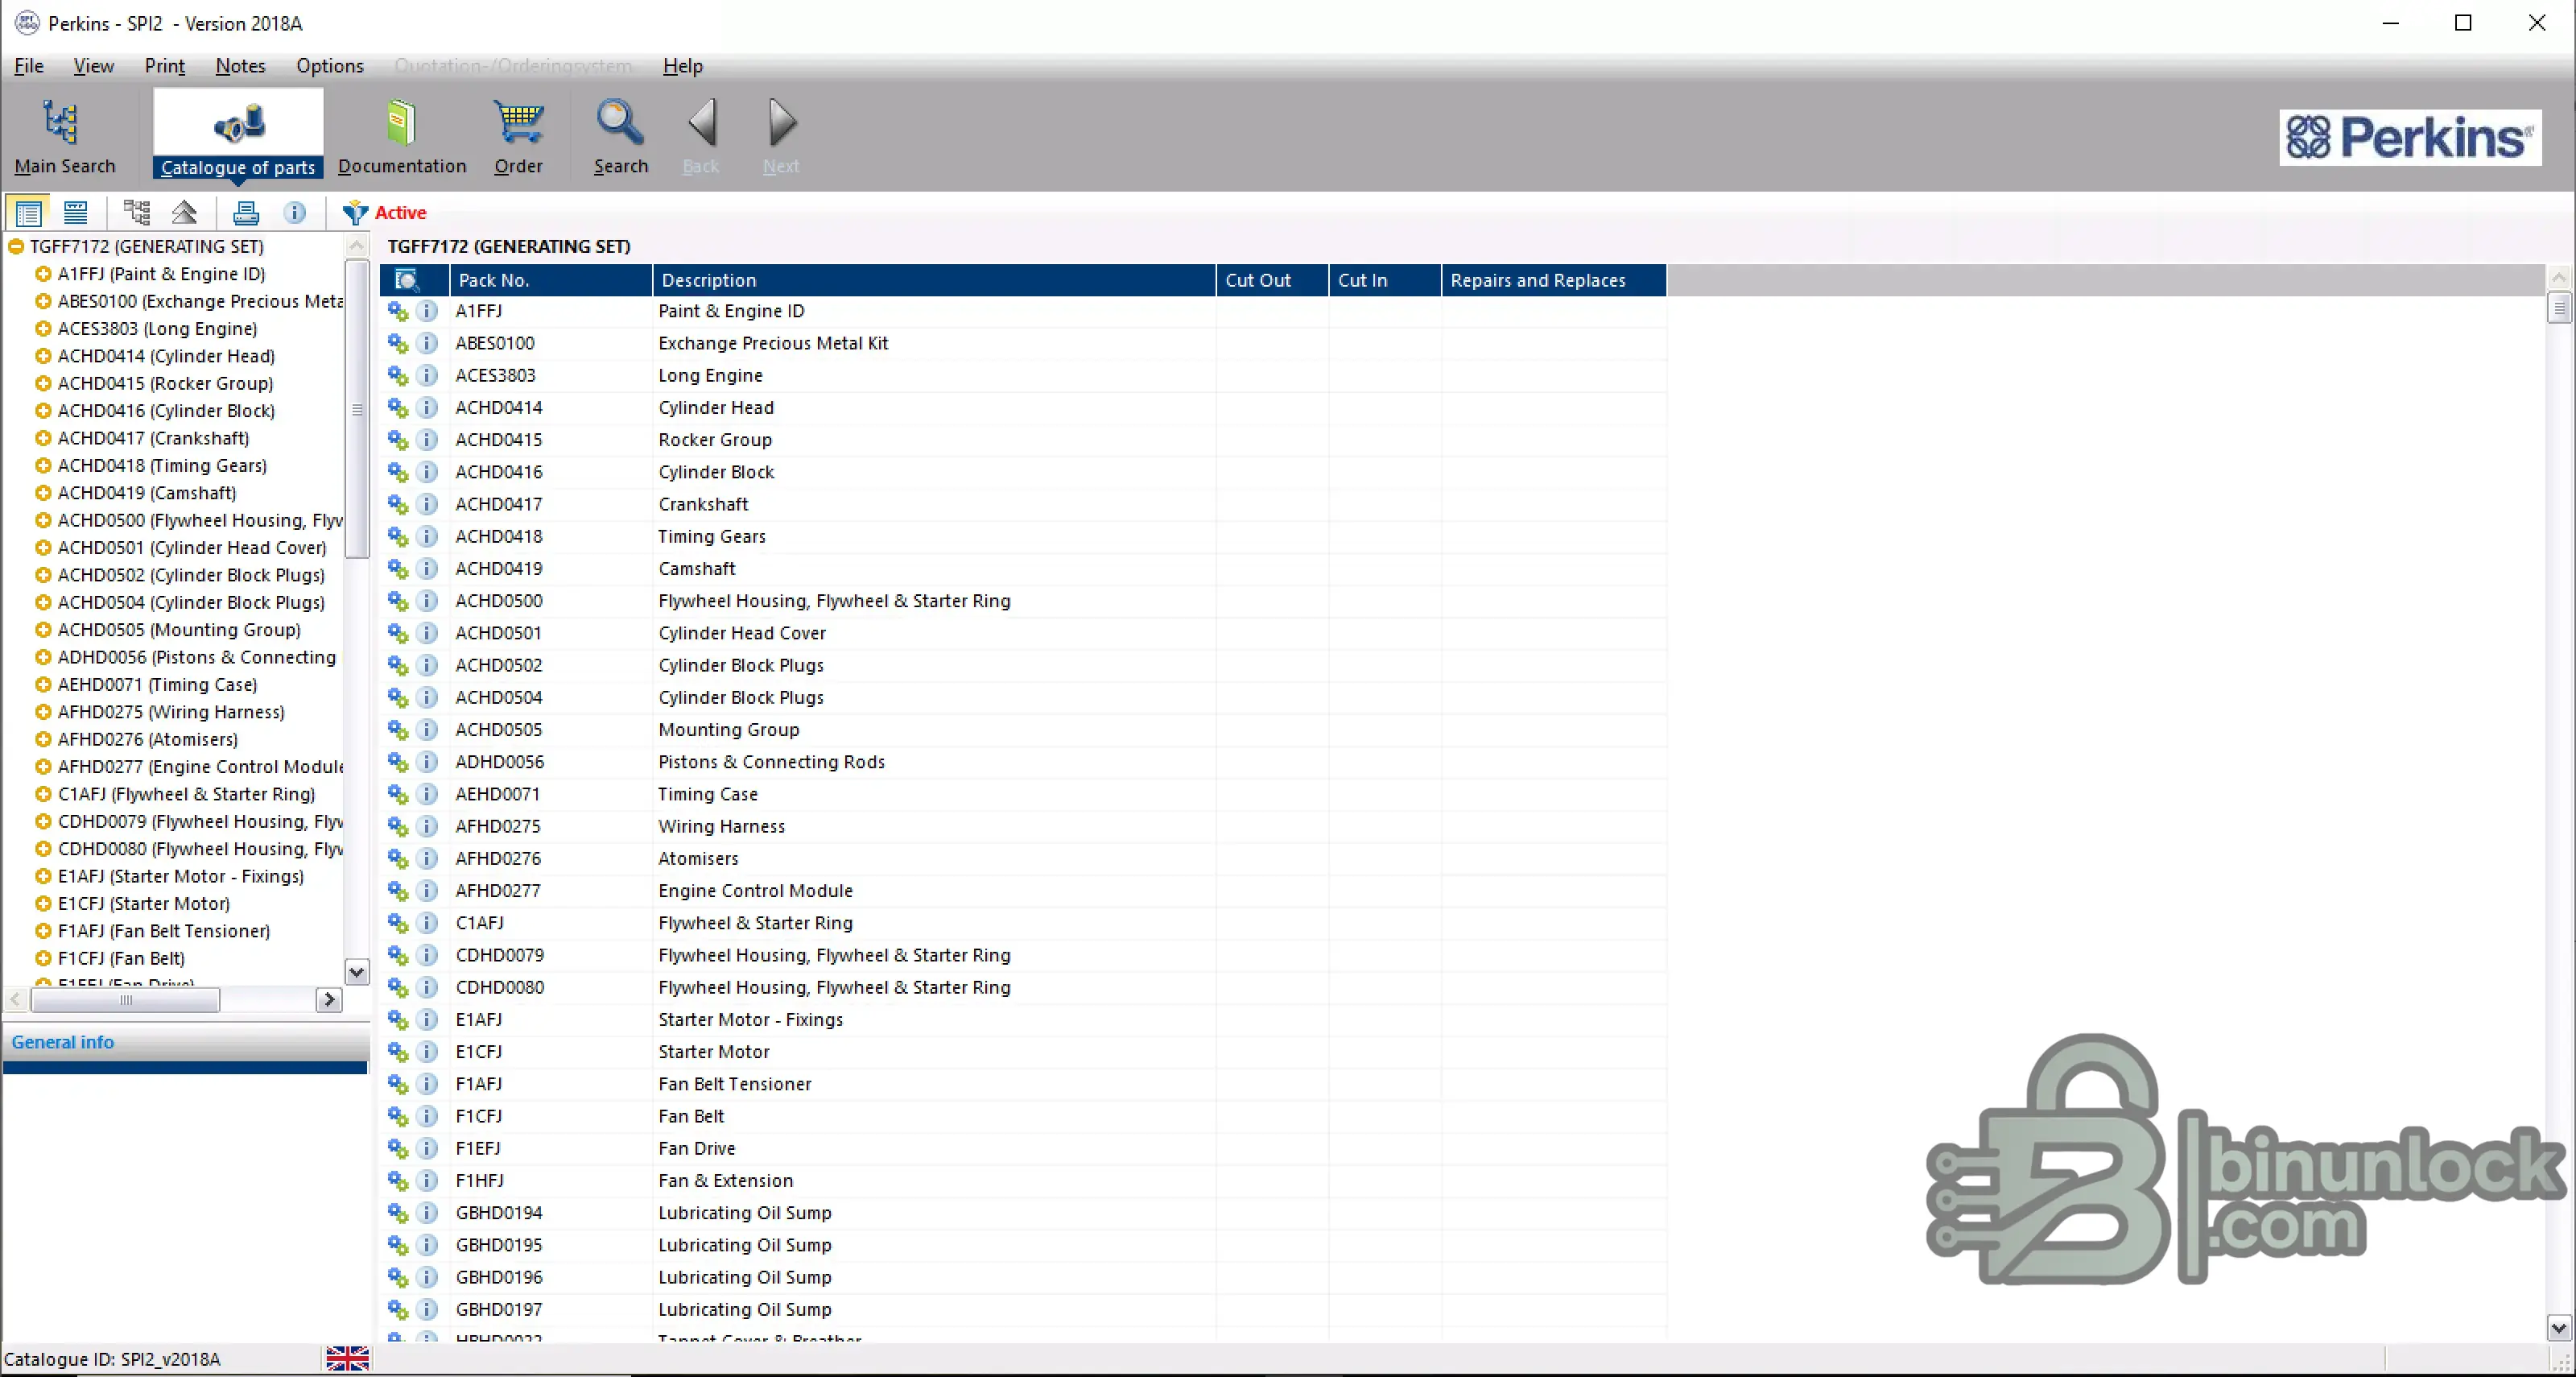
Task: Expand the ACHD0419 (Camshaft) tree node
Action: pos(43,493)
